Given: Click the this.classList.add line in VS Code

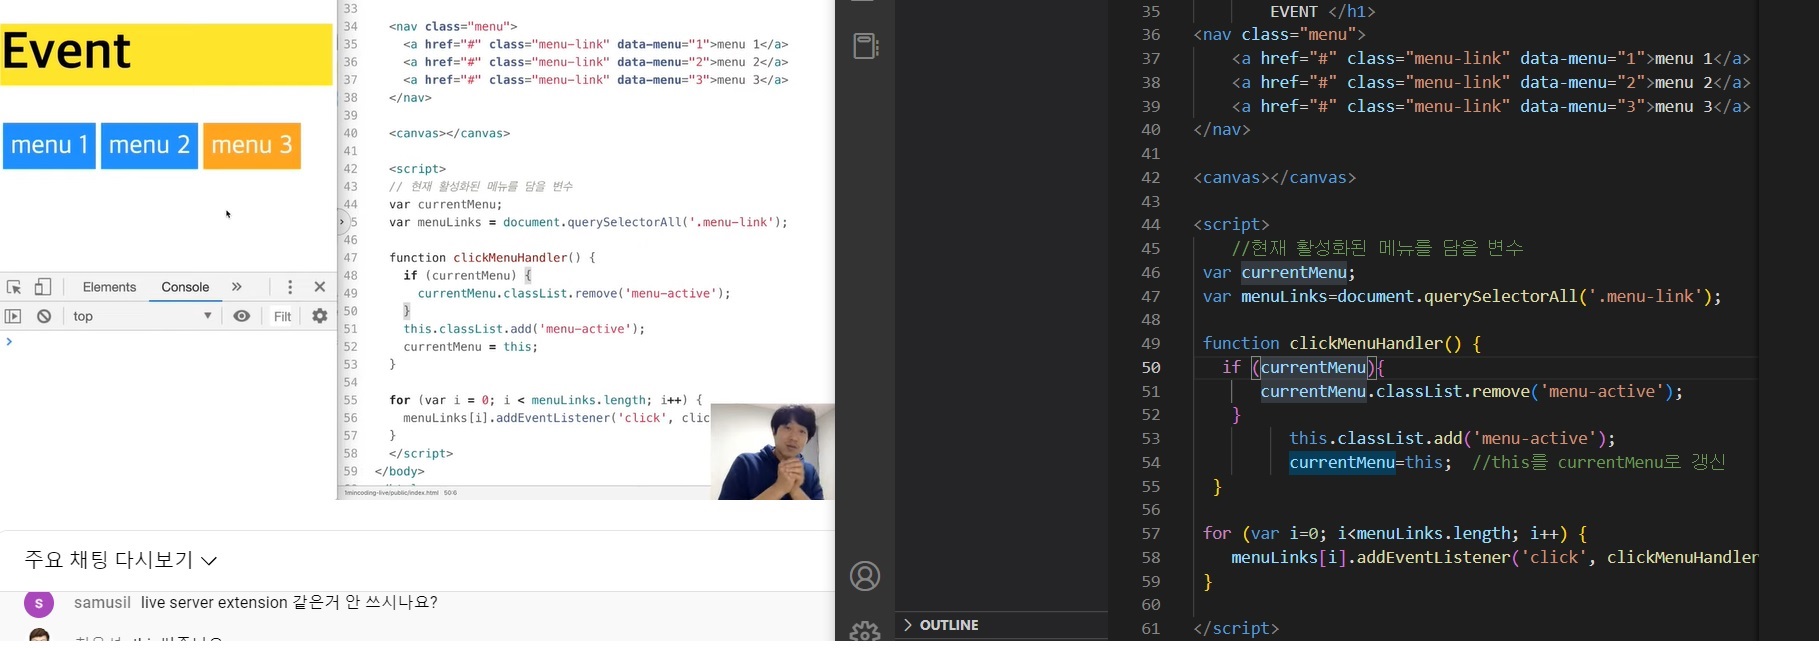Looking at the screenshot, I should pos(1452,438).
